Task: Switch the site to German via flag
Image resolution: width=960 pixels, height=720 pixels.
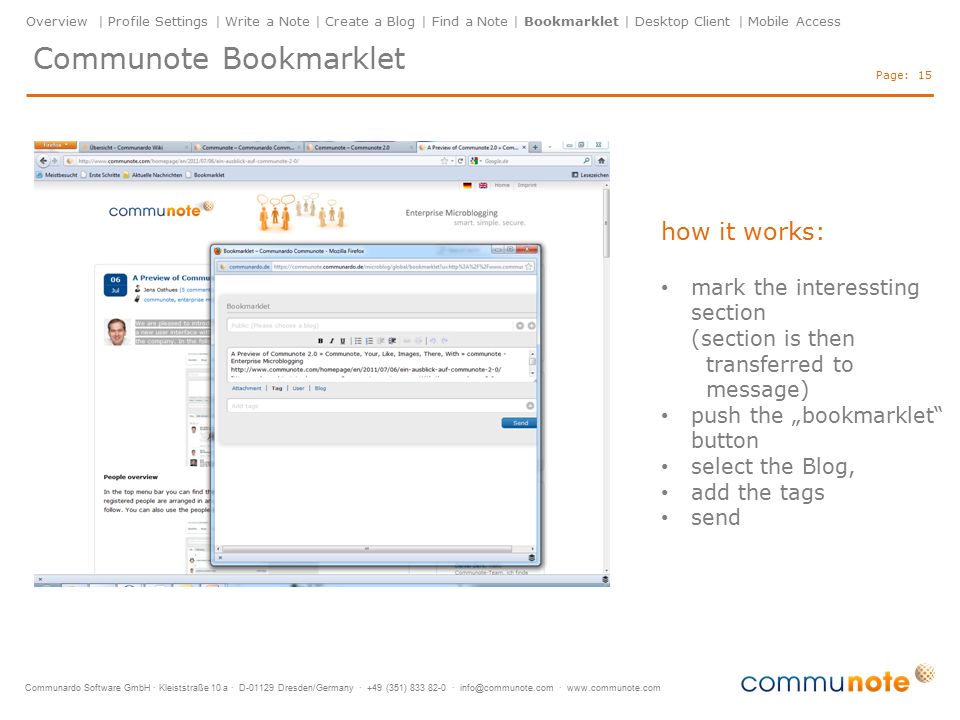Action: [x=468, y=185]
